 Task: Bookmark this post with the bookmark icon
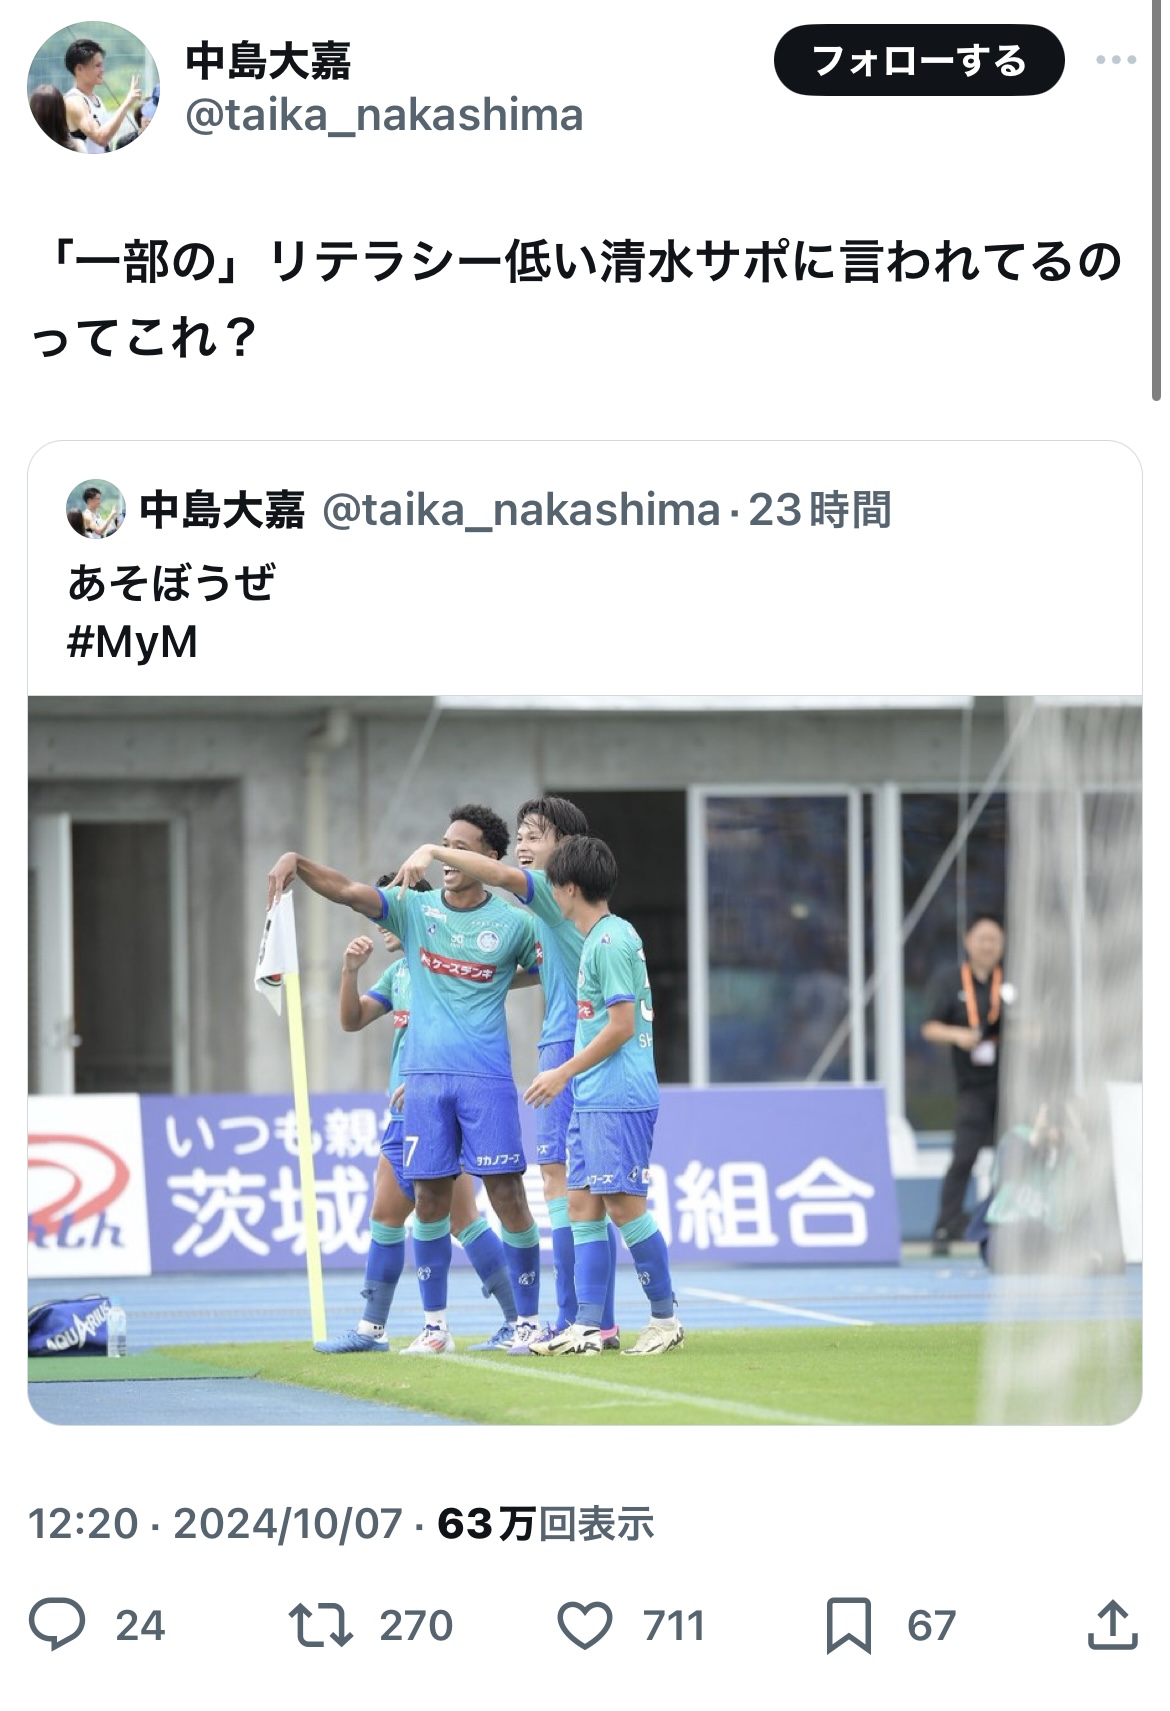tap(848, 1625)
